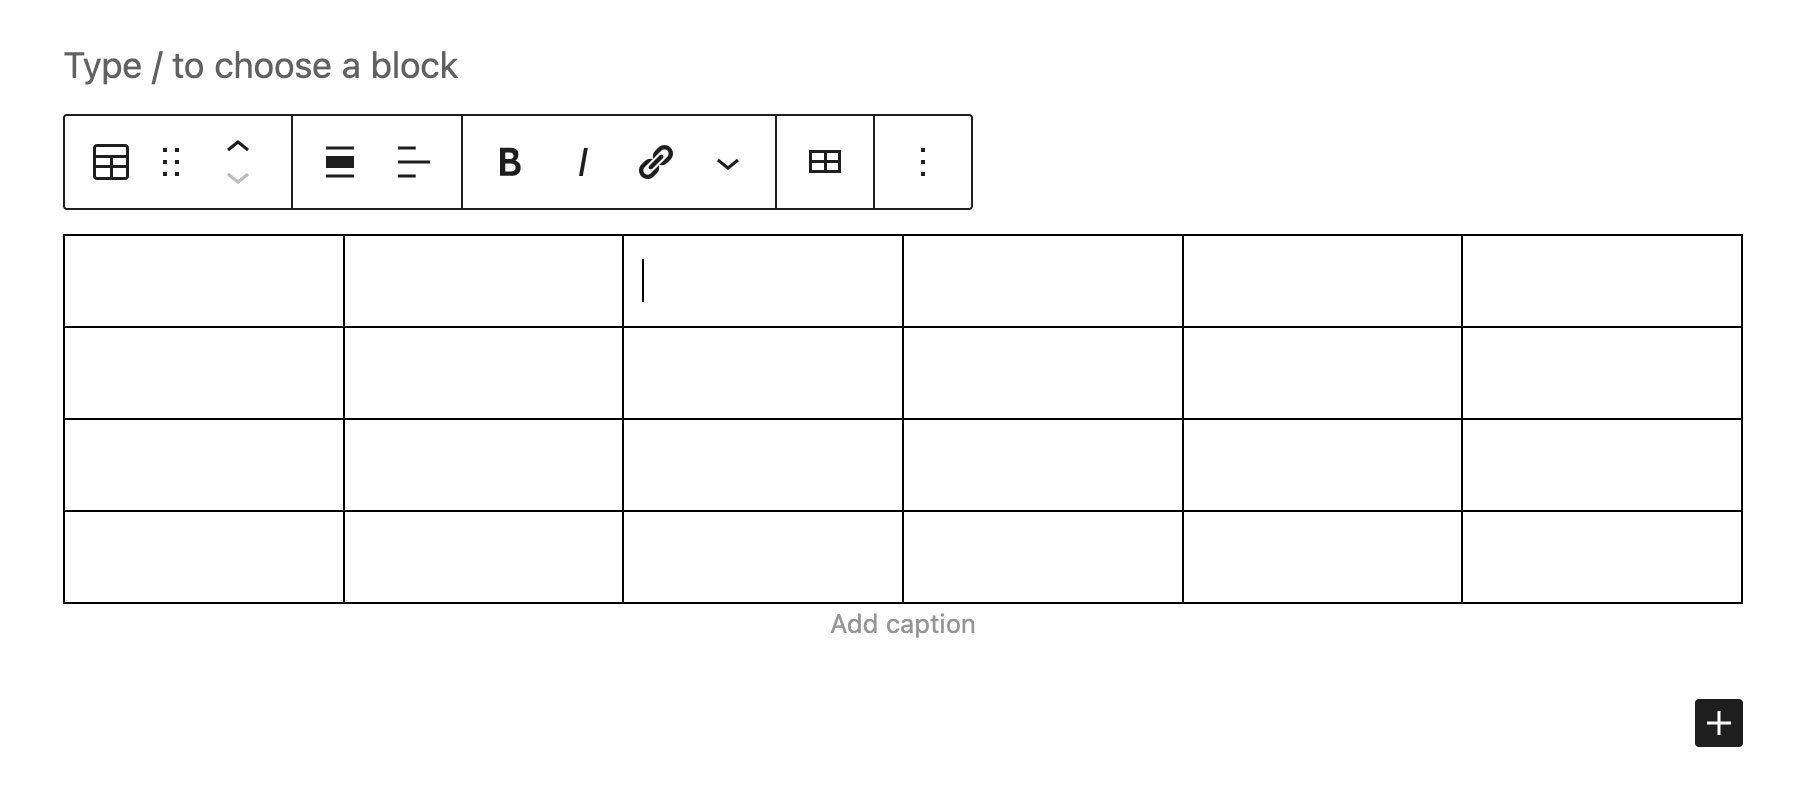This screenshot has height=806, width=1816.
Task: Click the second row, fourth column cell
Action: point(1043,373)
